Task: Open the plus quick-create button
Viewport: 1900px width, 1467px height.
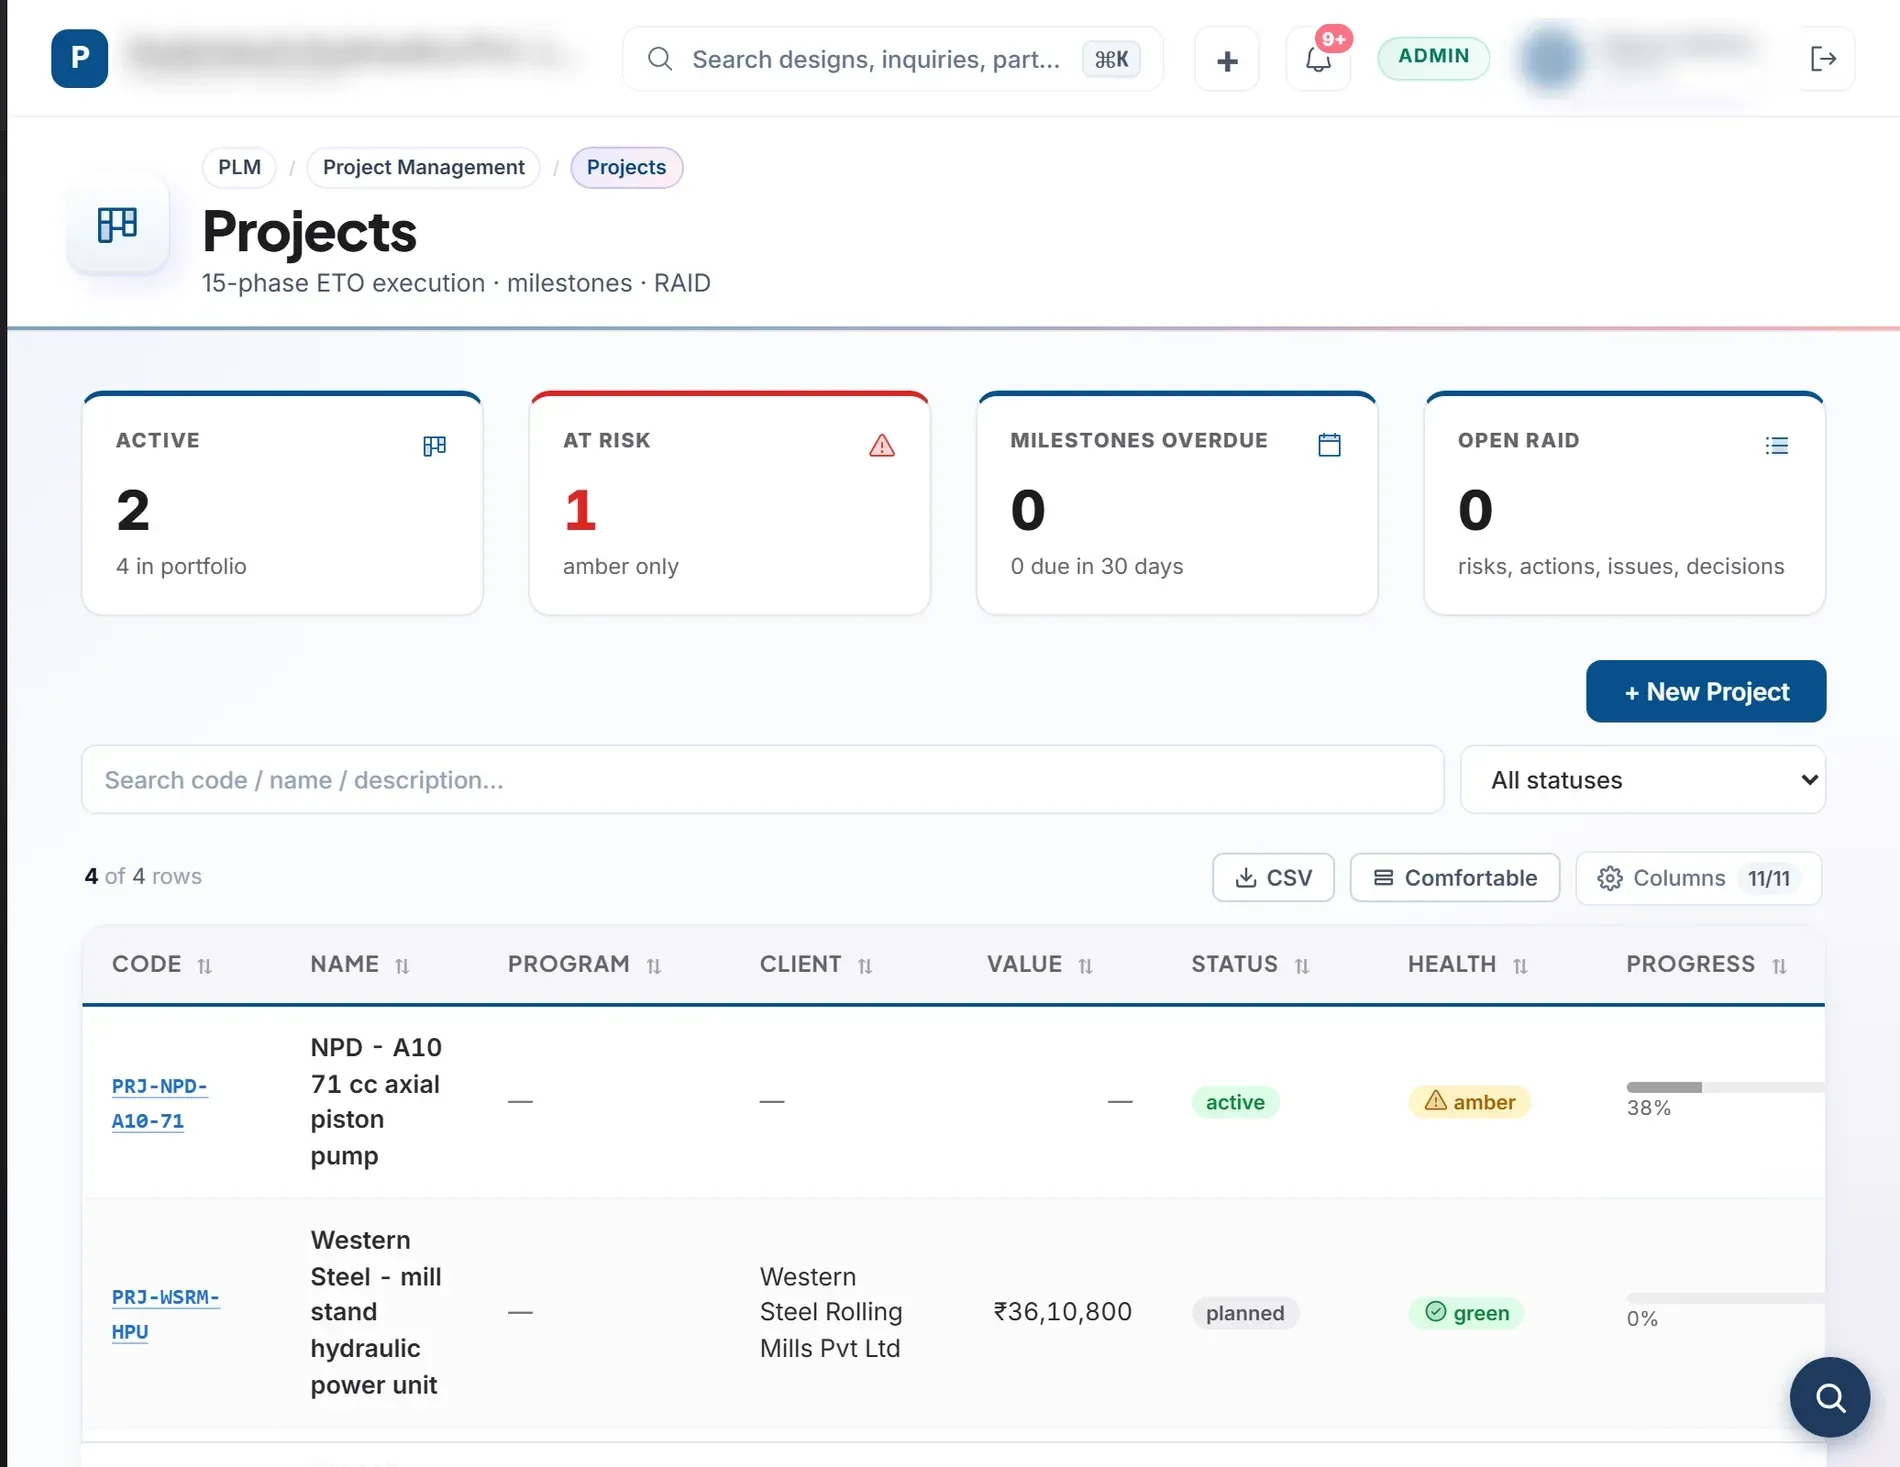Action: tap(1227, 60)
